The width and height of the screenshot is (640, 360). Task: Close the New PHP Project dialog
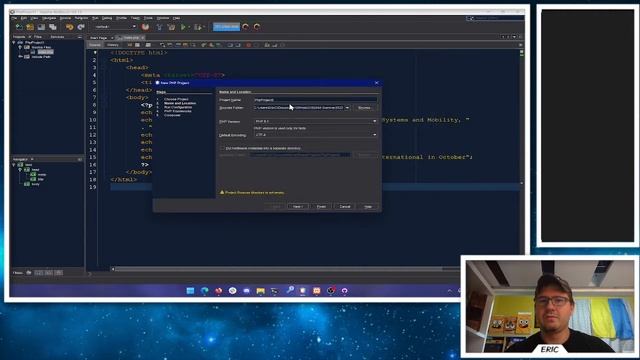point(376,83)
